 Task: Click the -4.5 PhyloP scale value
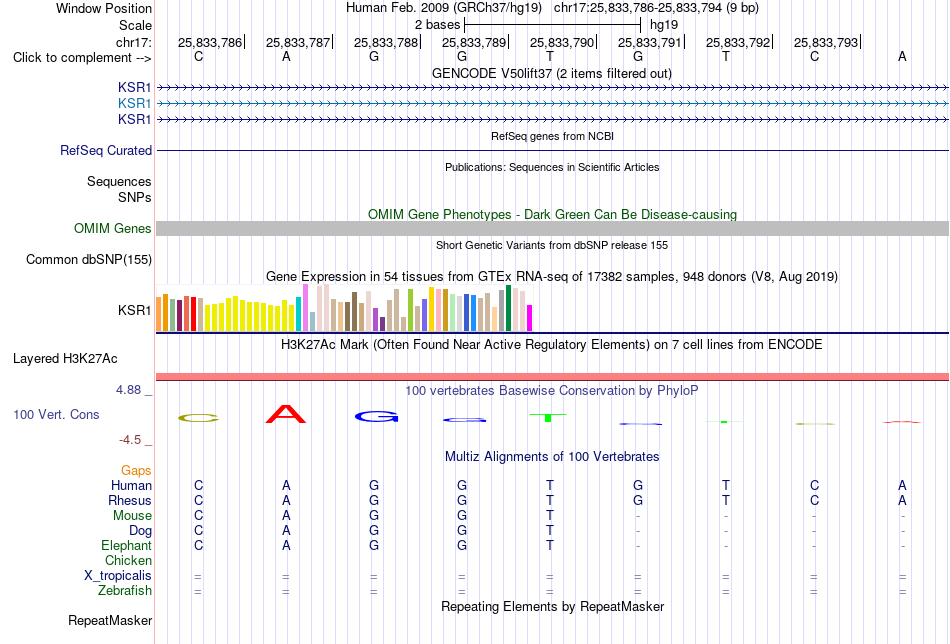click(130, 440)
